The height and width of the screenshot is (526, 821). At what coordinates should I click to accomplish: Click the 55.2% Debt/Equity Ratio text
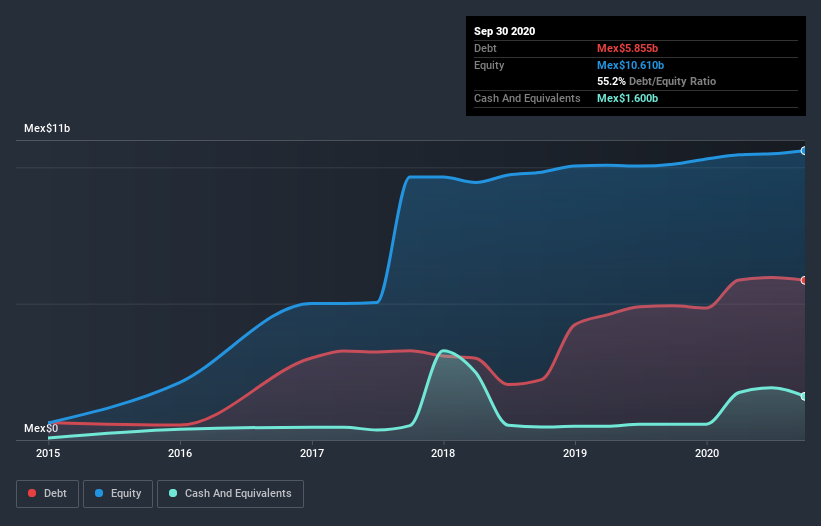[657, 82]
